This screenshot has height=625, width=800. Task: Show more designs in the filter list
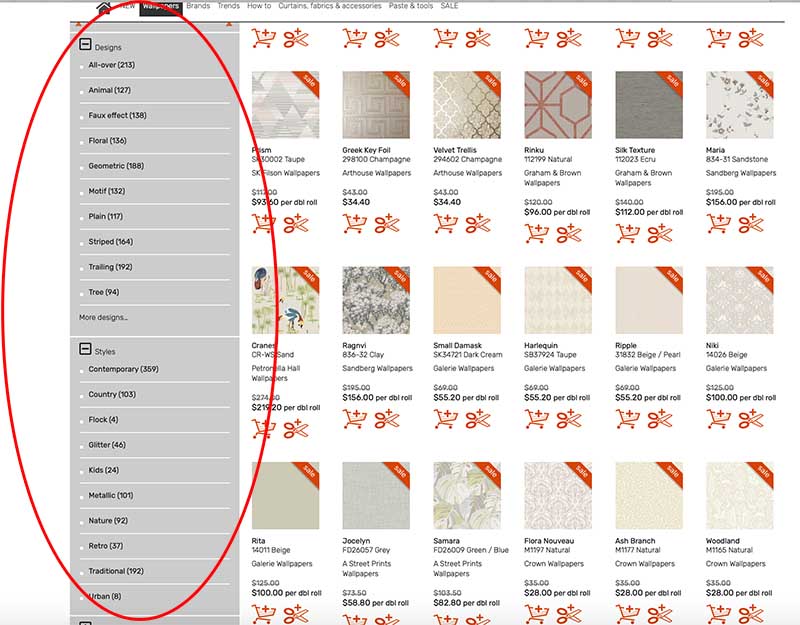(103, 317)
